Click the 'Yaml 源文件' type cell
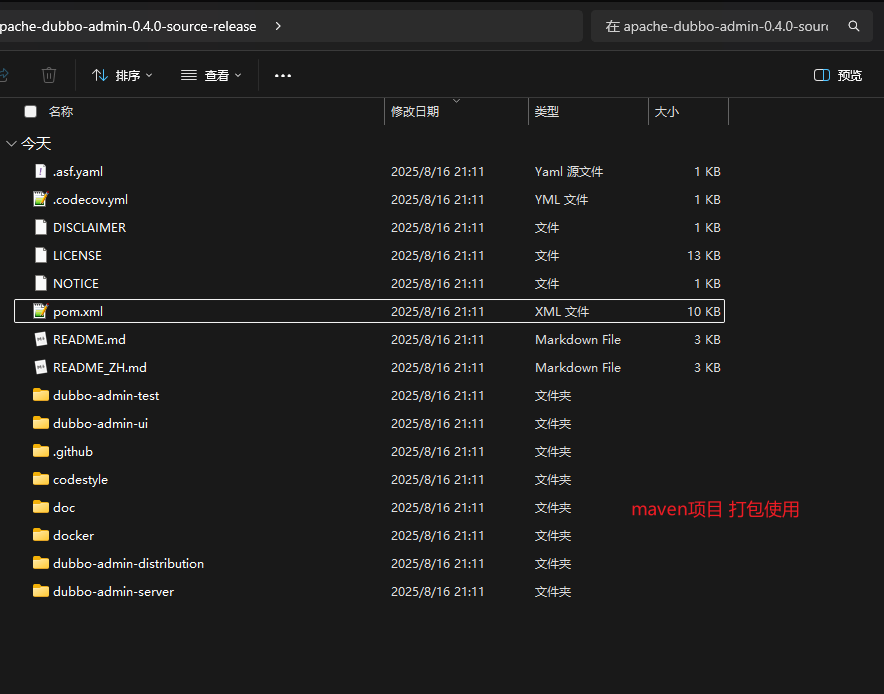Image resolution: width=884 pixels, height=694 pixels. [569, 171]
